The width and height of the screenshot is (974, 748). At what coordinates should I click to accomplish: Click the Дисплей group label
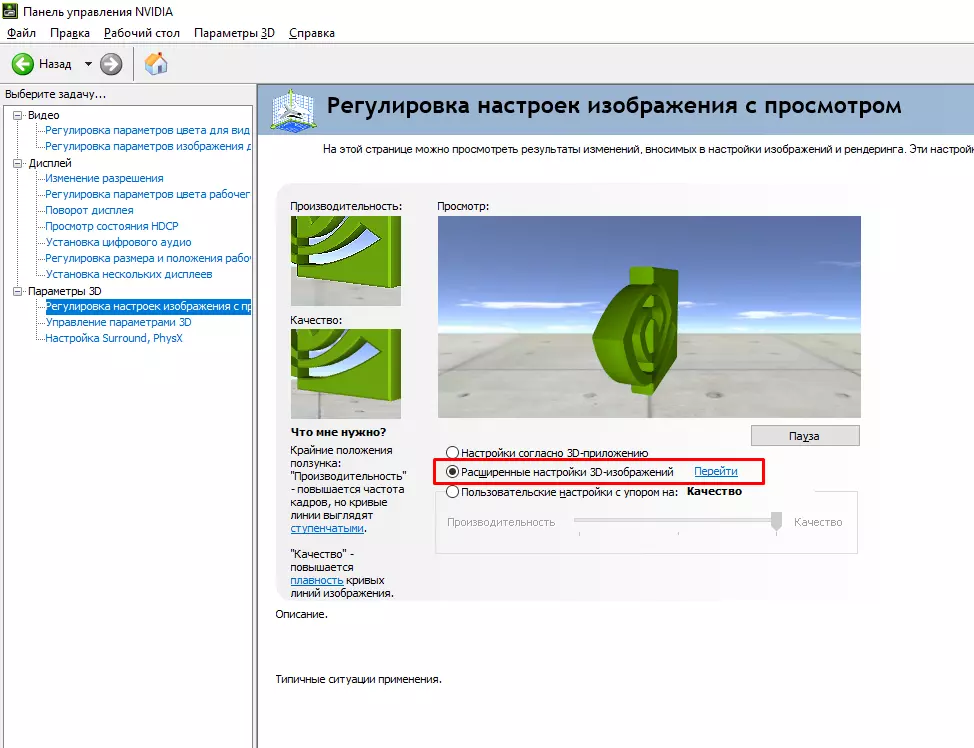[x=50, y=163]
